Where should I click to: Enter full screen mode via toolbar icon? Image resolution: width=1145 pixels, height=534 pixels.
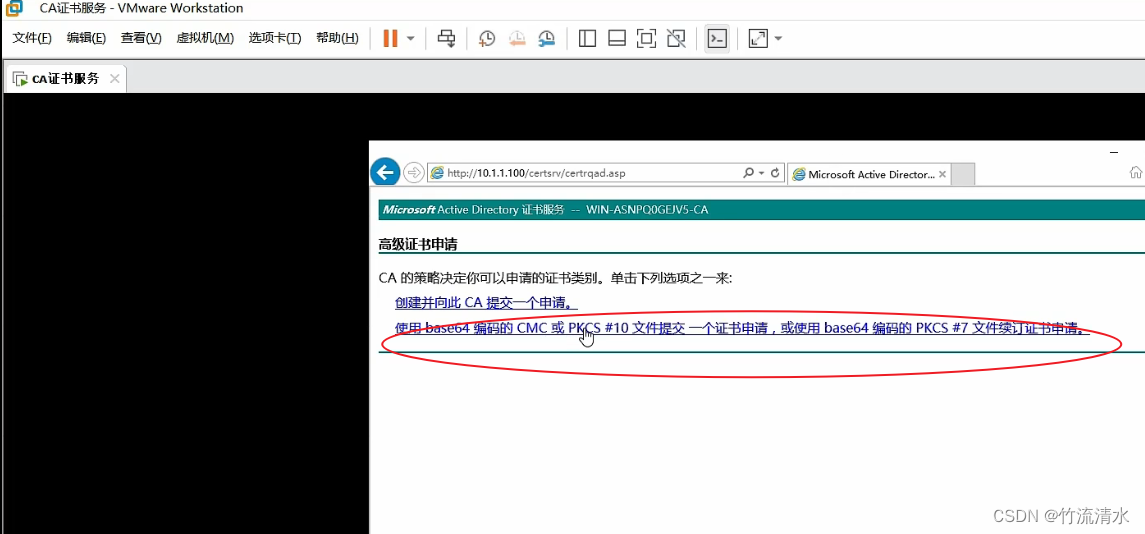click(646, 39)
